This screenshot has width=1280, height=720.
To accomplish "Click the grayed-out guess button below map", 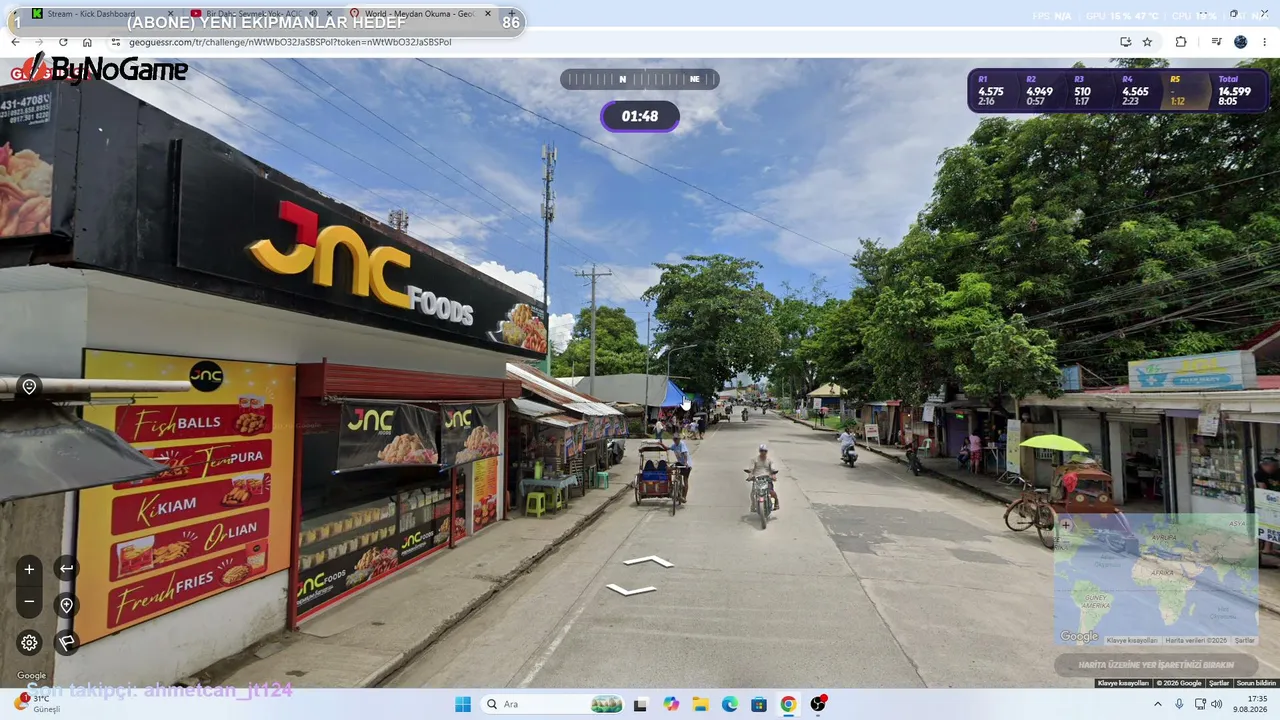I will click(1155, 664).
